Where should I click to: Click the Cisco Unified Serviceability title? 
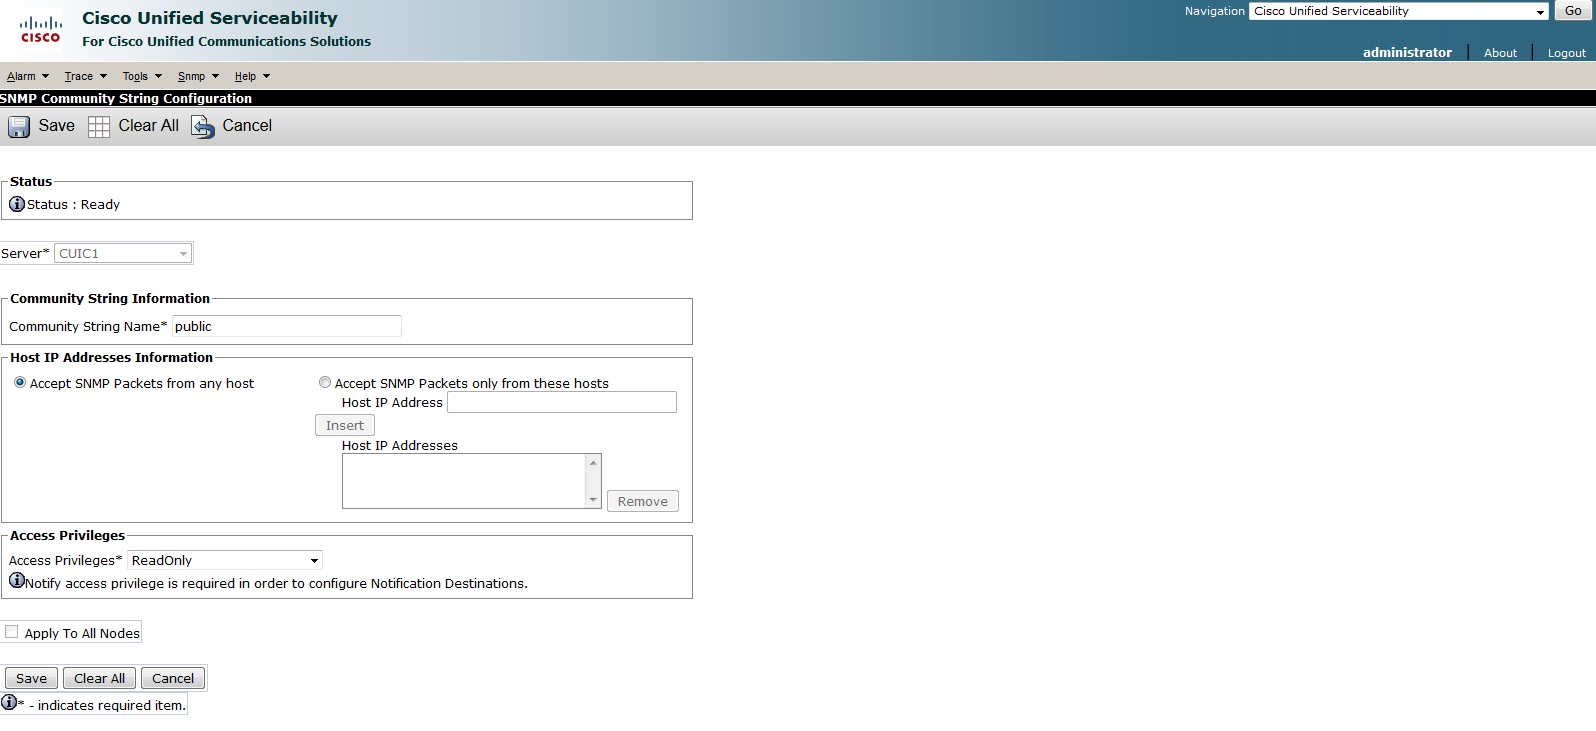[210, 18]
